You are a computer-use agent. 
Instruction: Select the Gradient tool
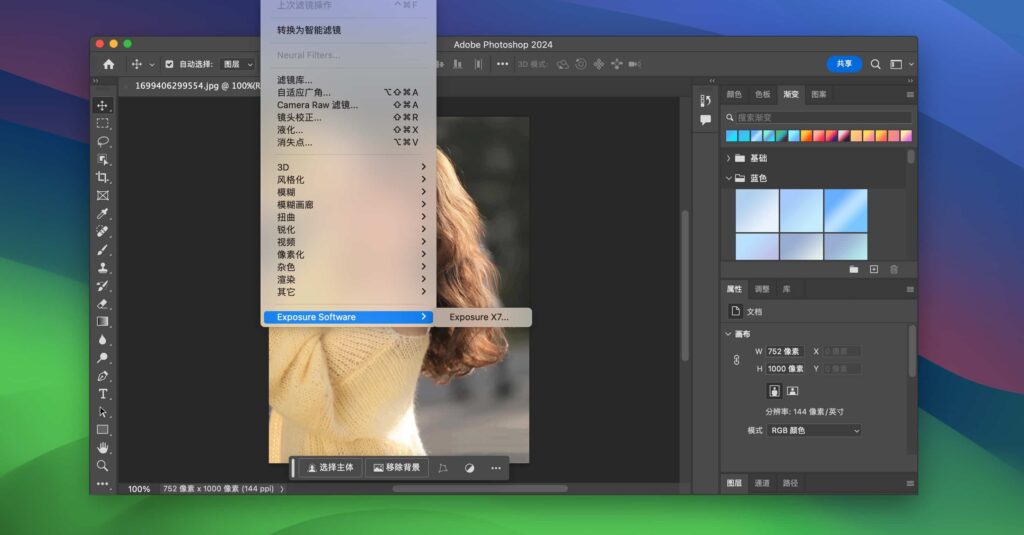click(x=103, y=321)
